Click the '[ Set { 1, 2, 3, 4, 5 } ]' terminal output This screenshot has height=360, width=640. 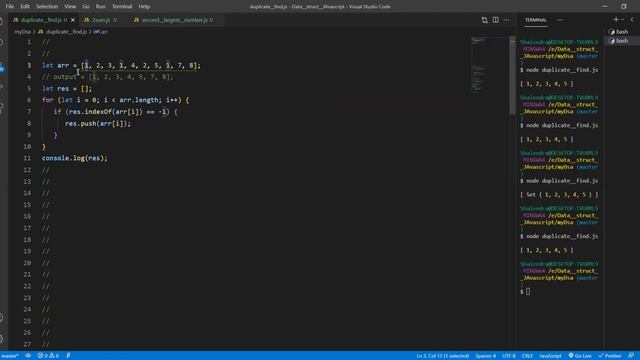[559, 195]
